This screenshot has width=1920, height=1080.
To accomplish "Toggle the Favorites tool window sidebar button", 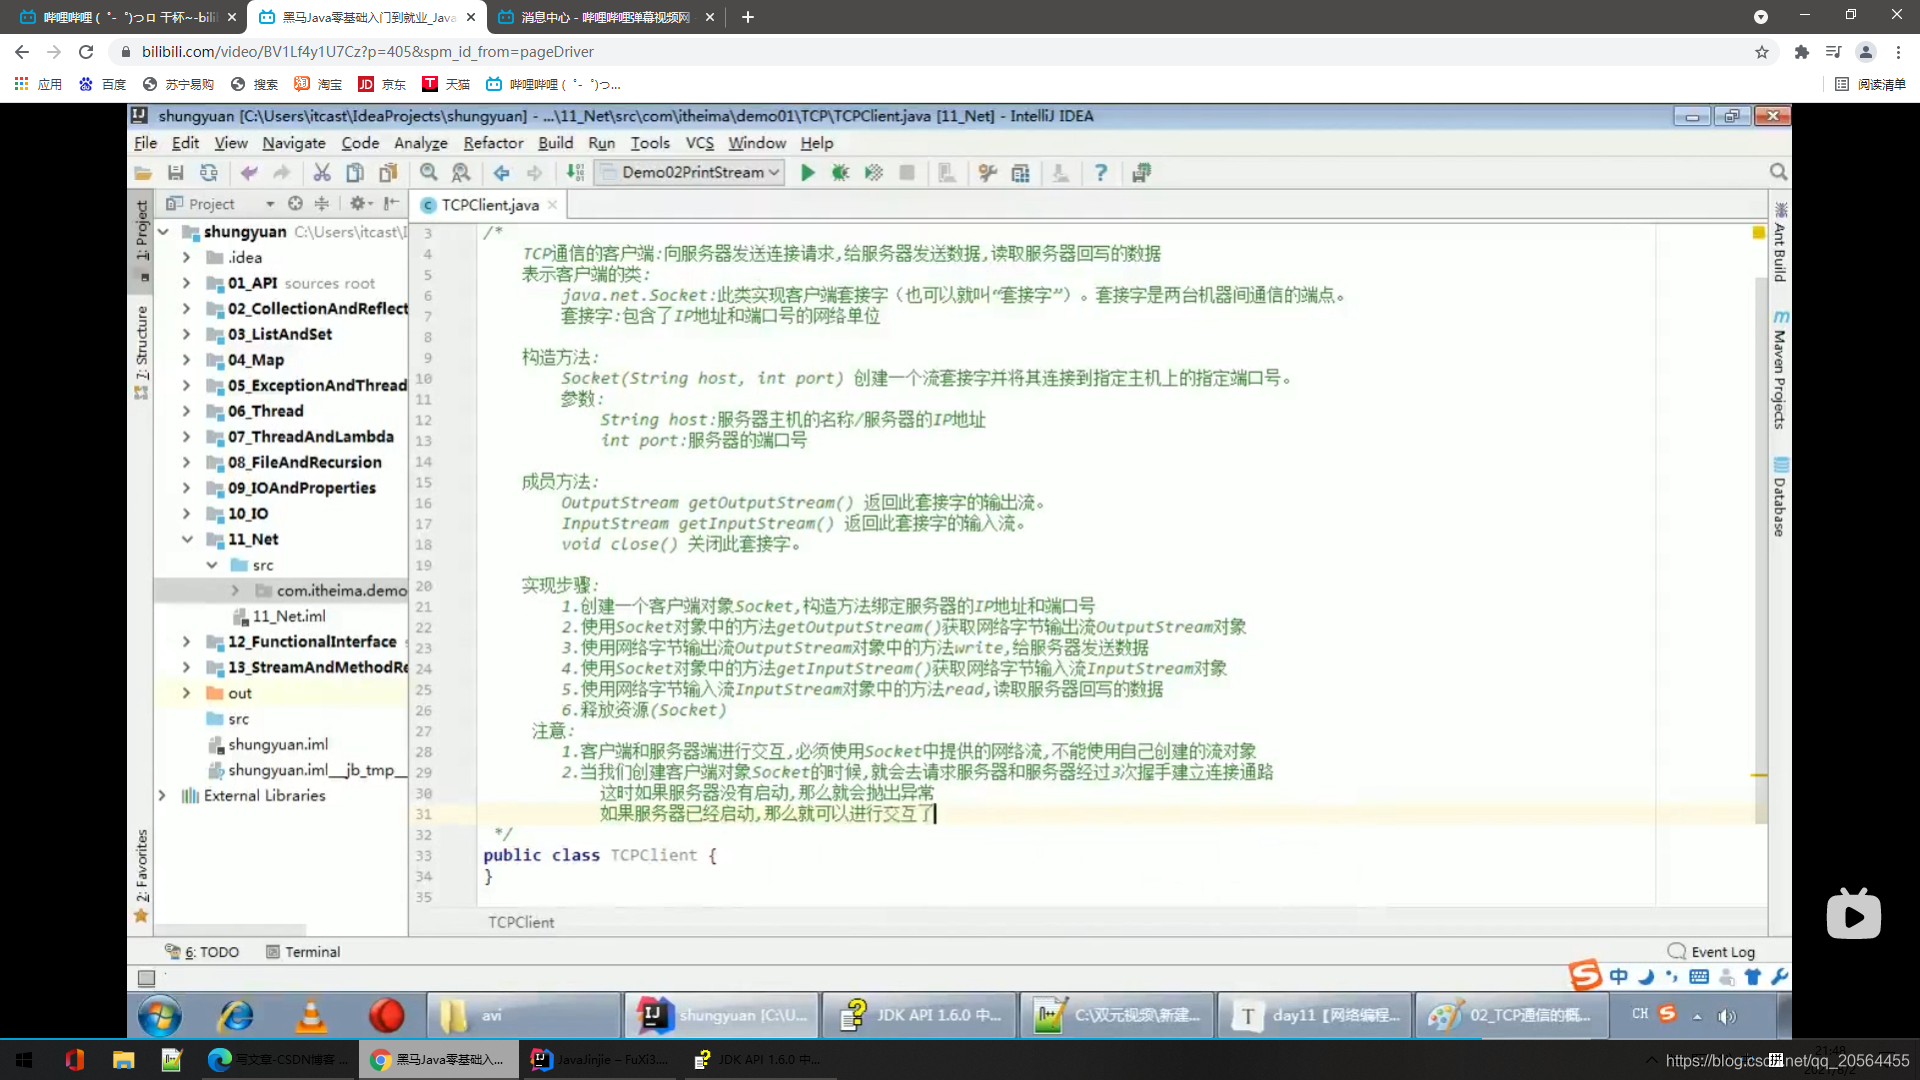I will [142, 868].
